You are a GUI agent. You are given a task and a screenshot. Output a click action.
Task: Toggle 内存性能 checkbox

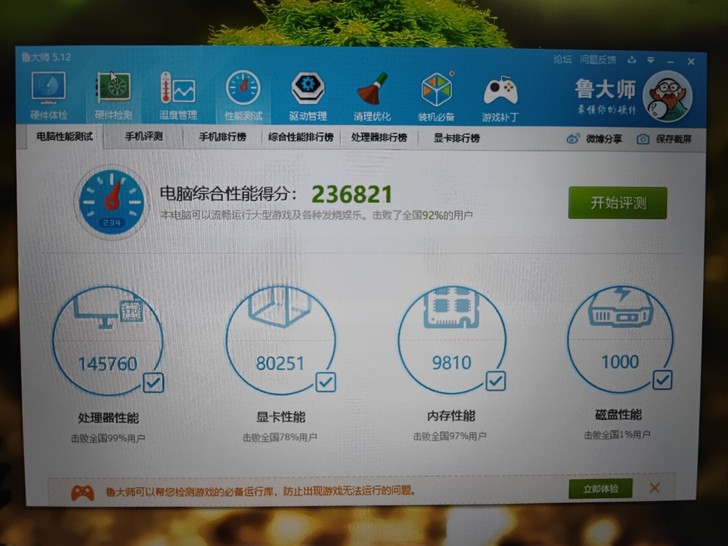click(x=496, y=381)
